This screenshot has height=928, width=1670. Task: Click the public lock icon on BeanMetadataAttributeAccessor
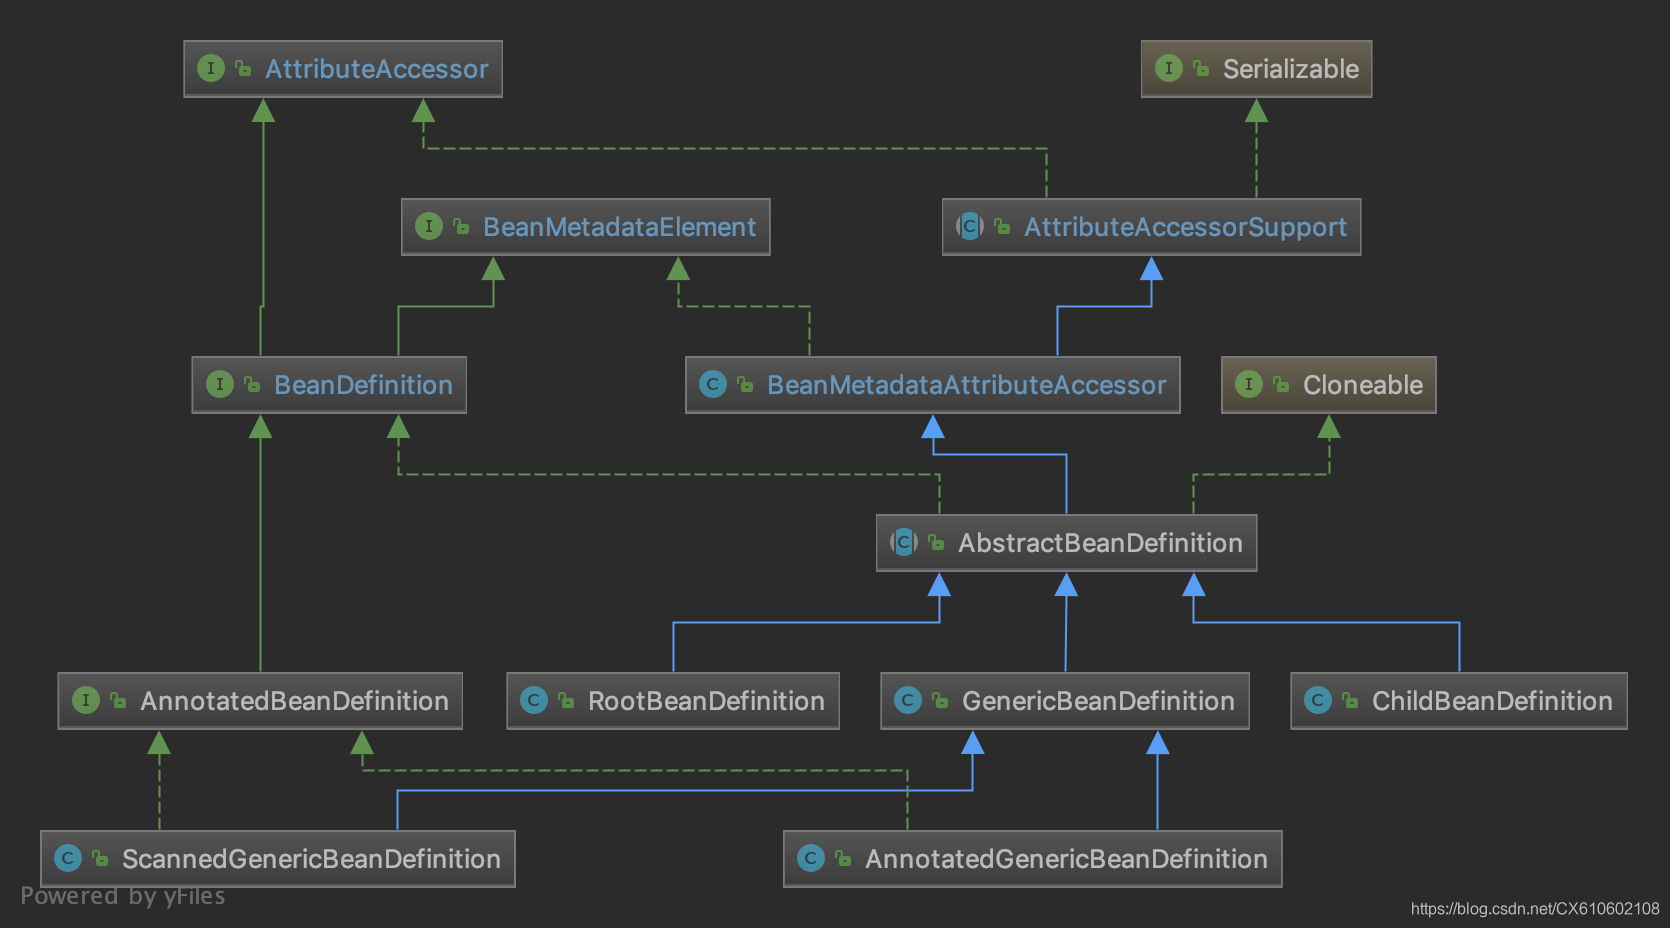[745, 384]
